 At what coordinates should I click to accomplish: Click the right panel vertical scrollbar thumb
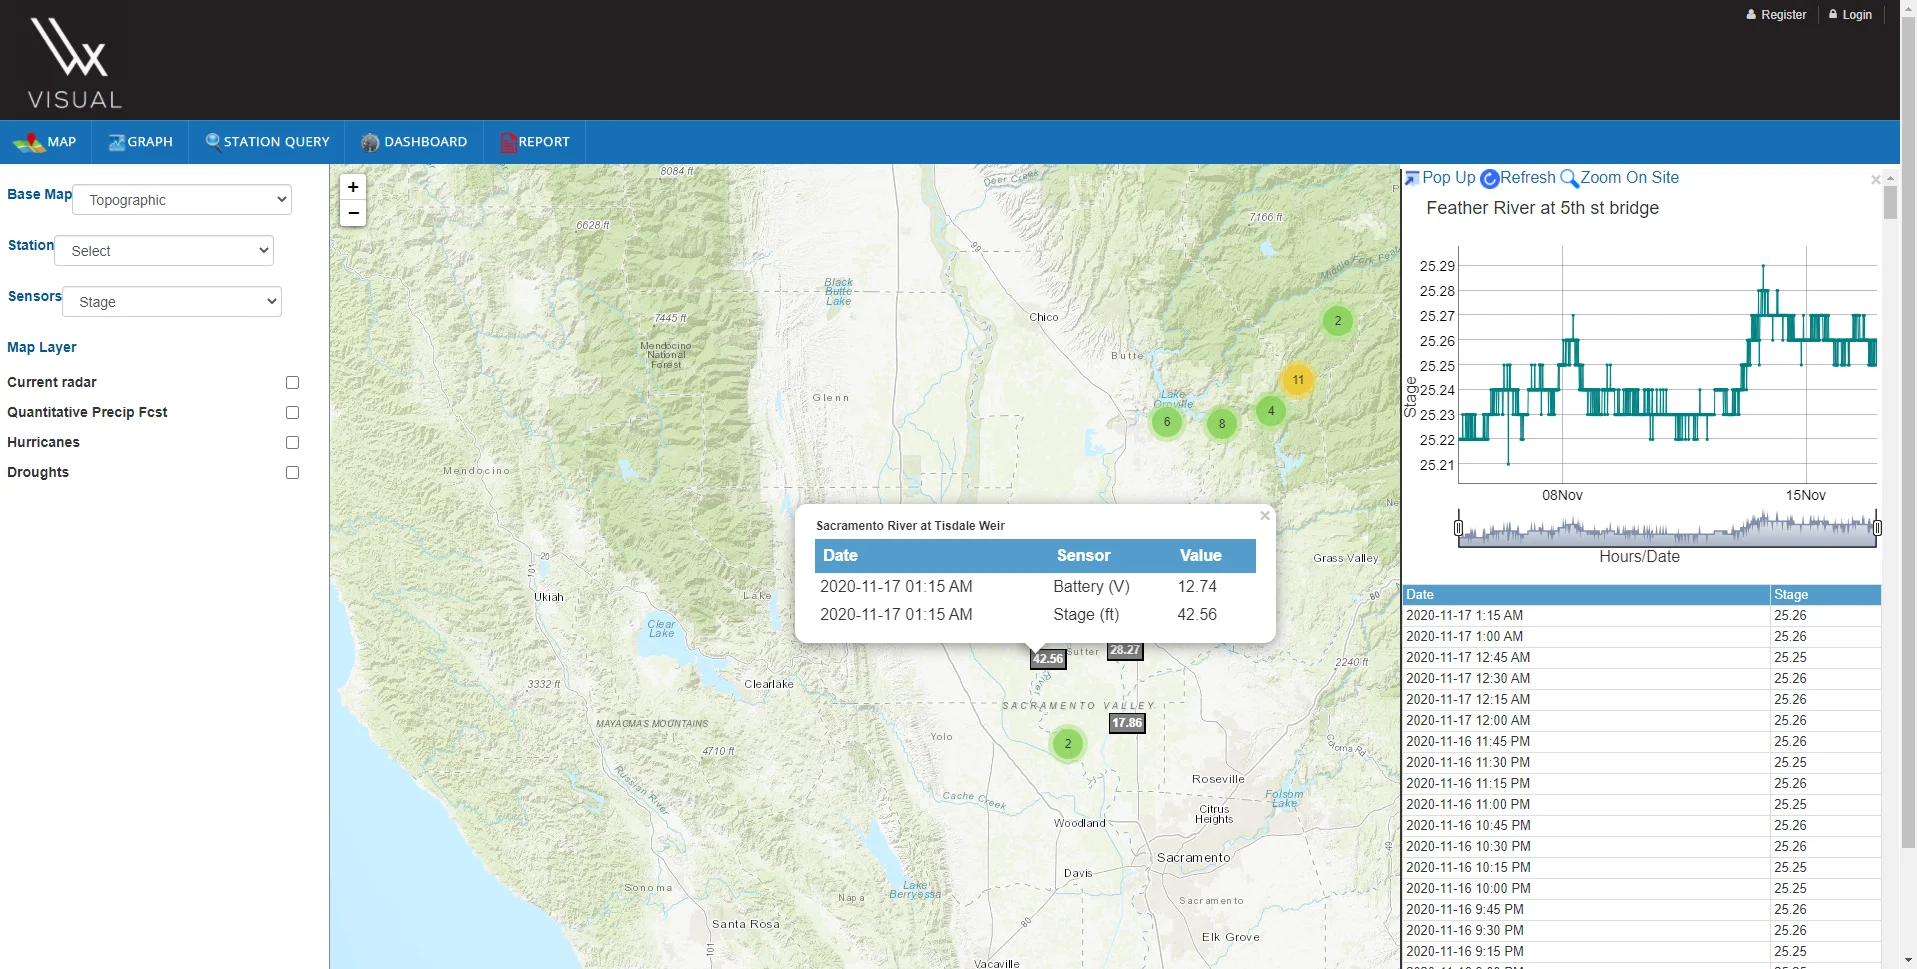[x=1890, y=203]
